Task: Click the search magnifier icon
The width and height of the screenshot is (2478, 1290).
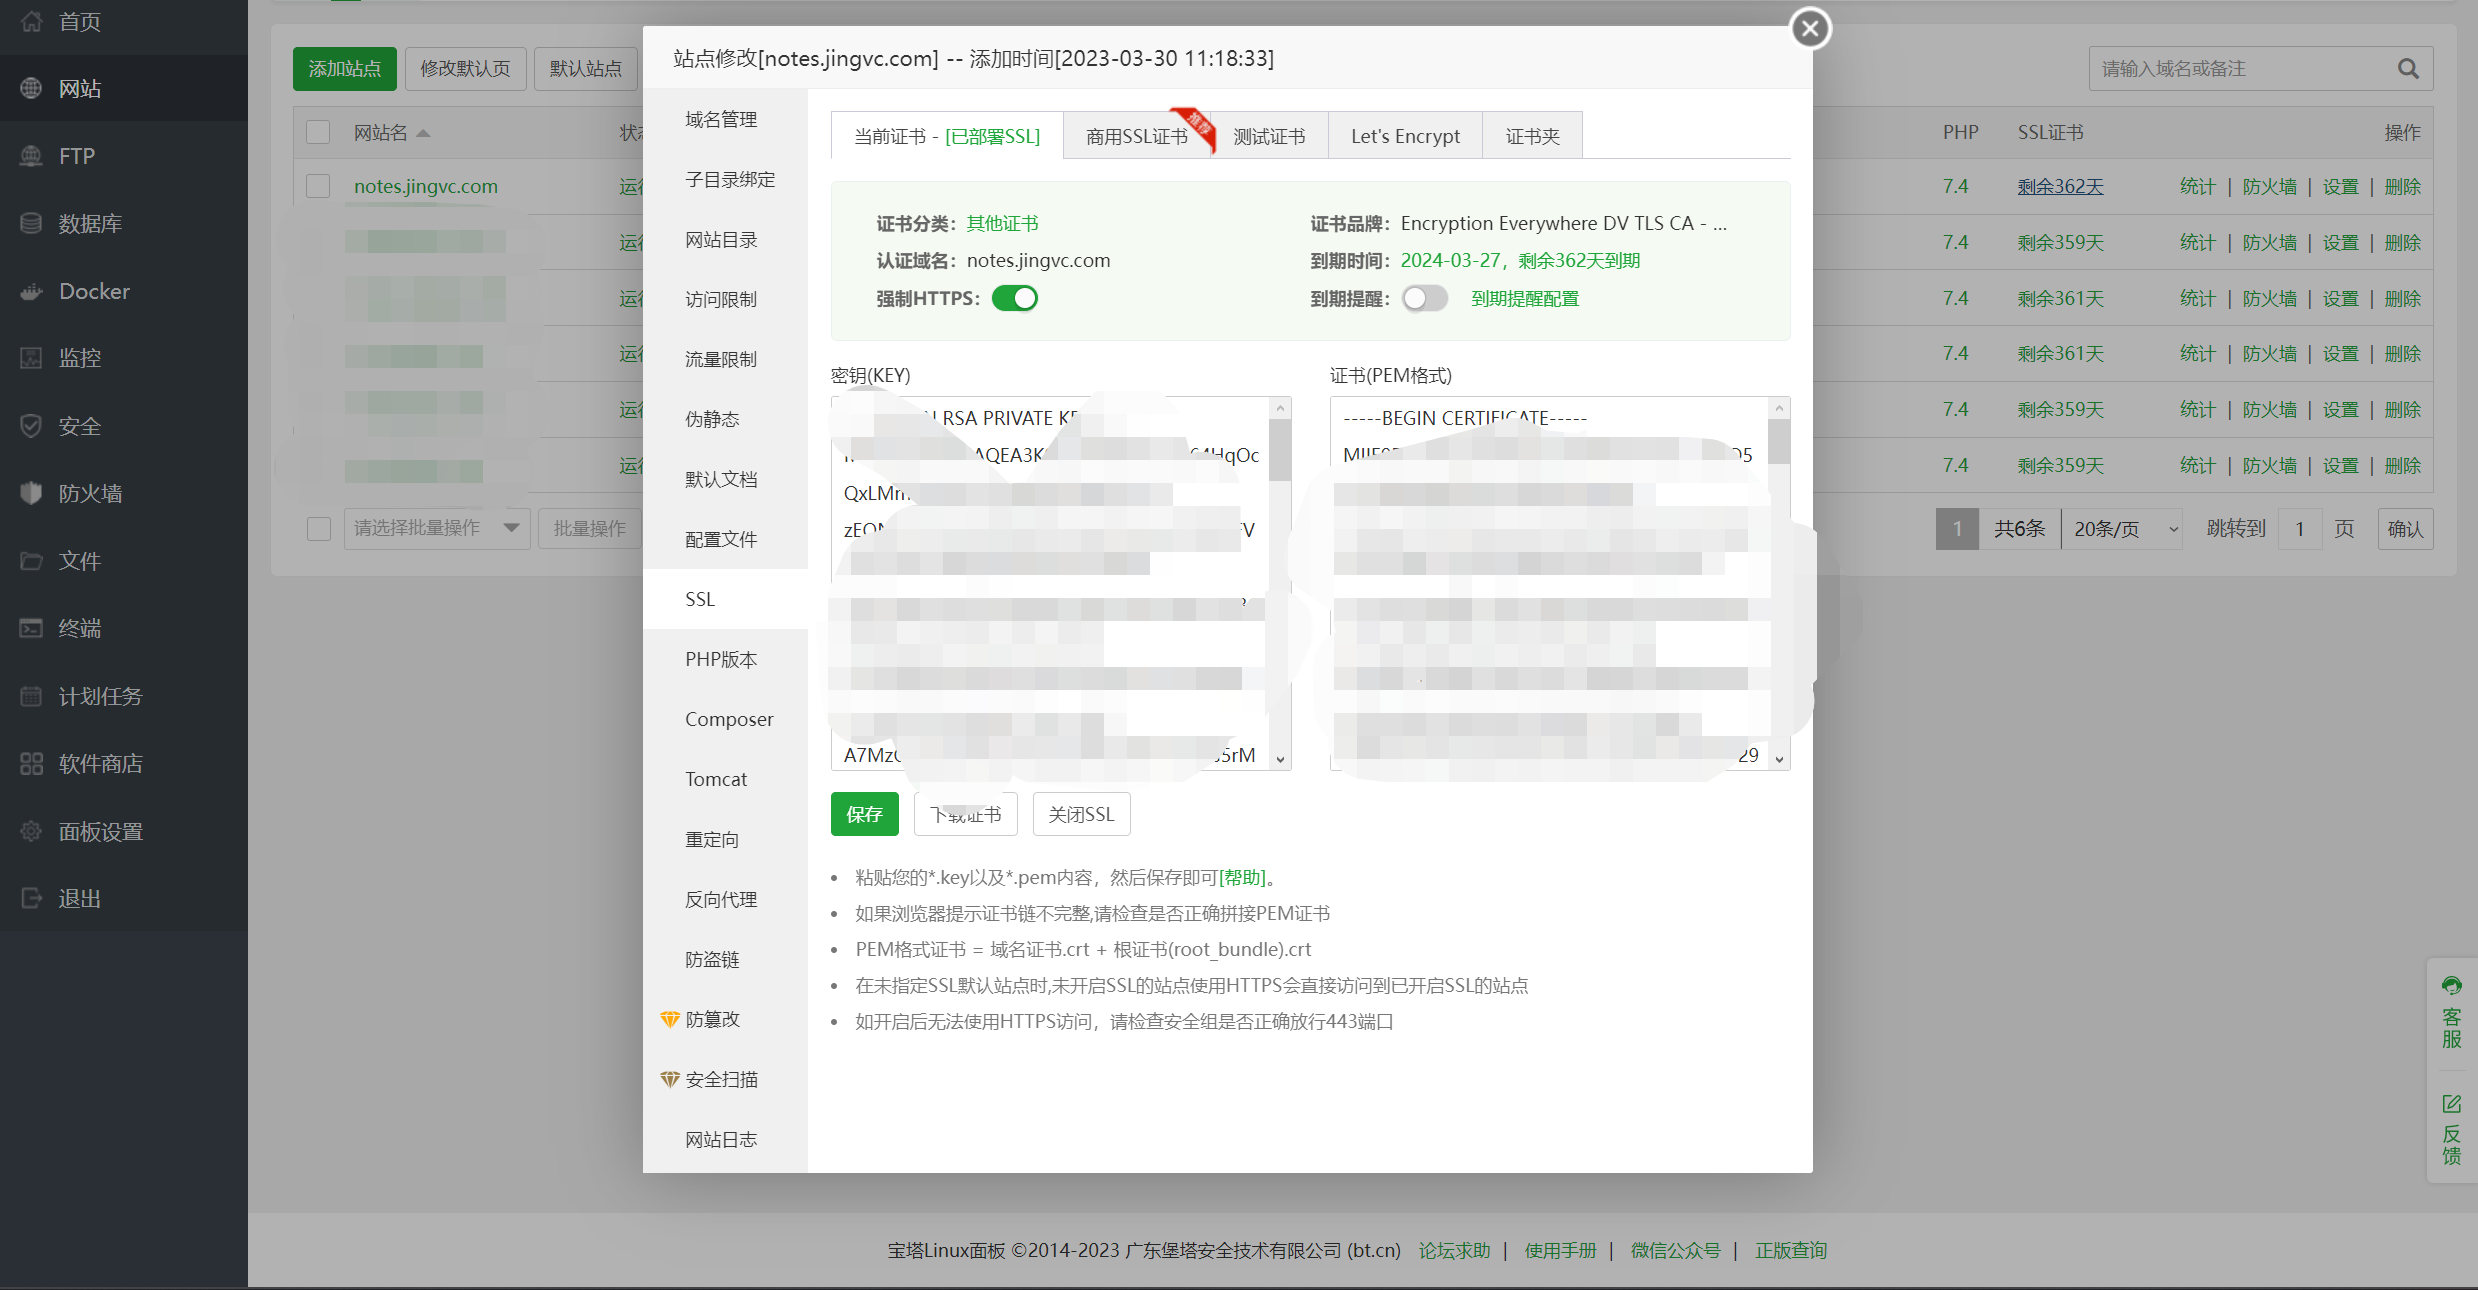Action: pos(2408,69)
